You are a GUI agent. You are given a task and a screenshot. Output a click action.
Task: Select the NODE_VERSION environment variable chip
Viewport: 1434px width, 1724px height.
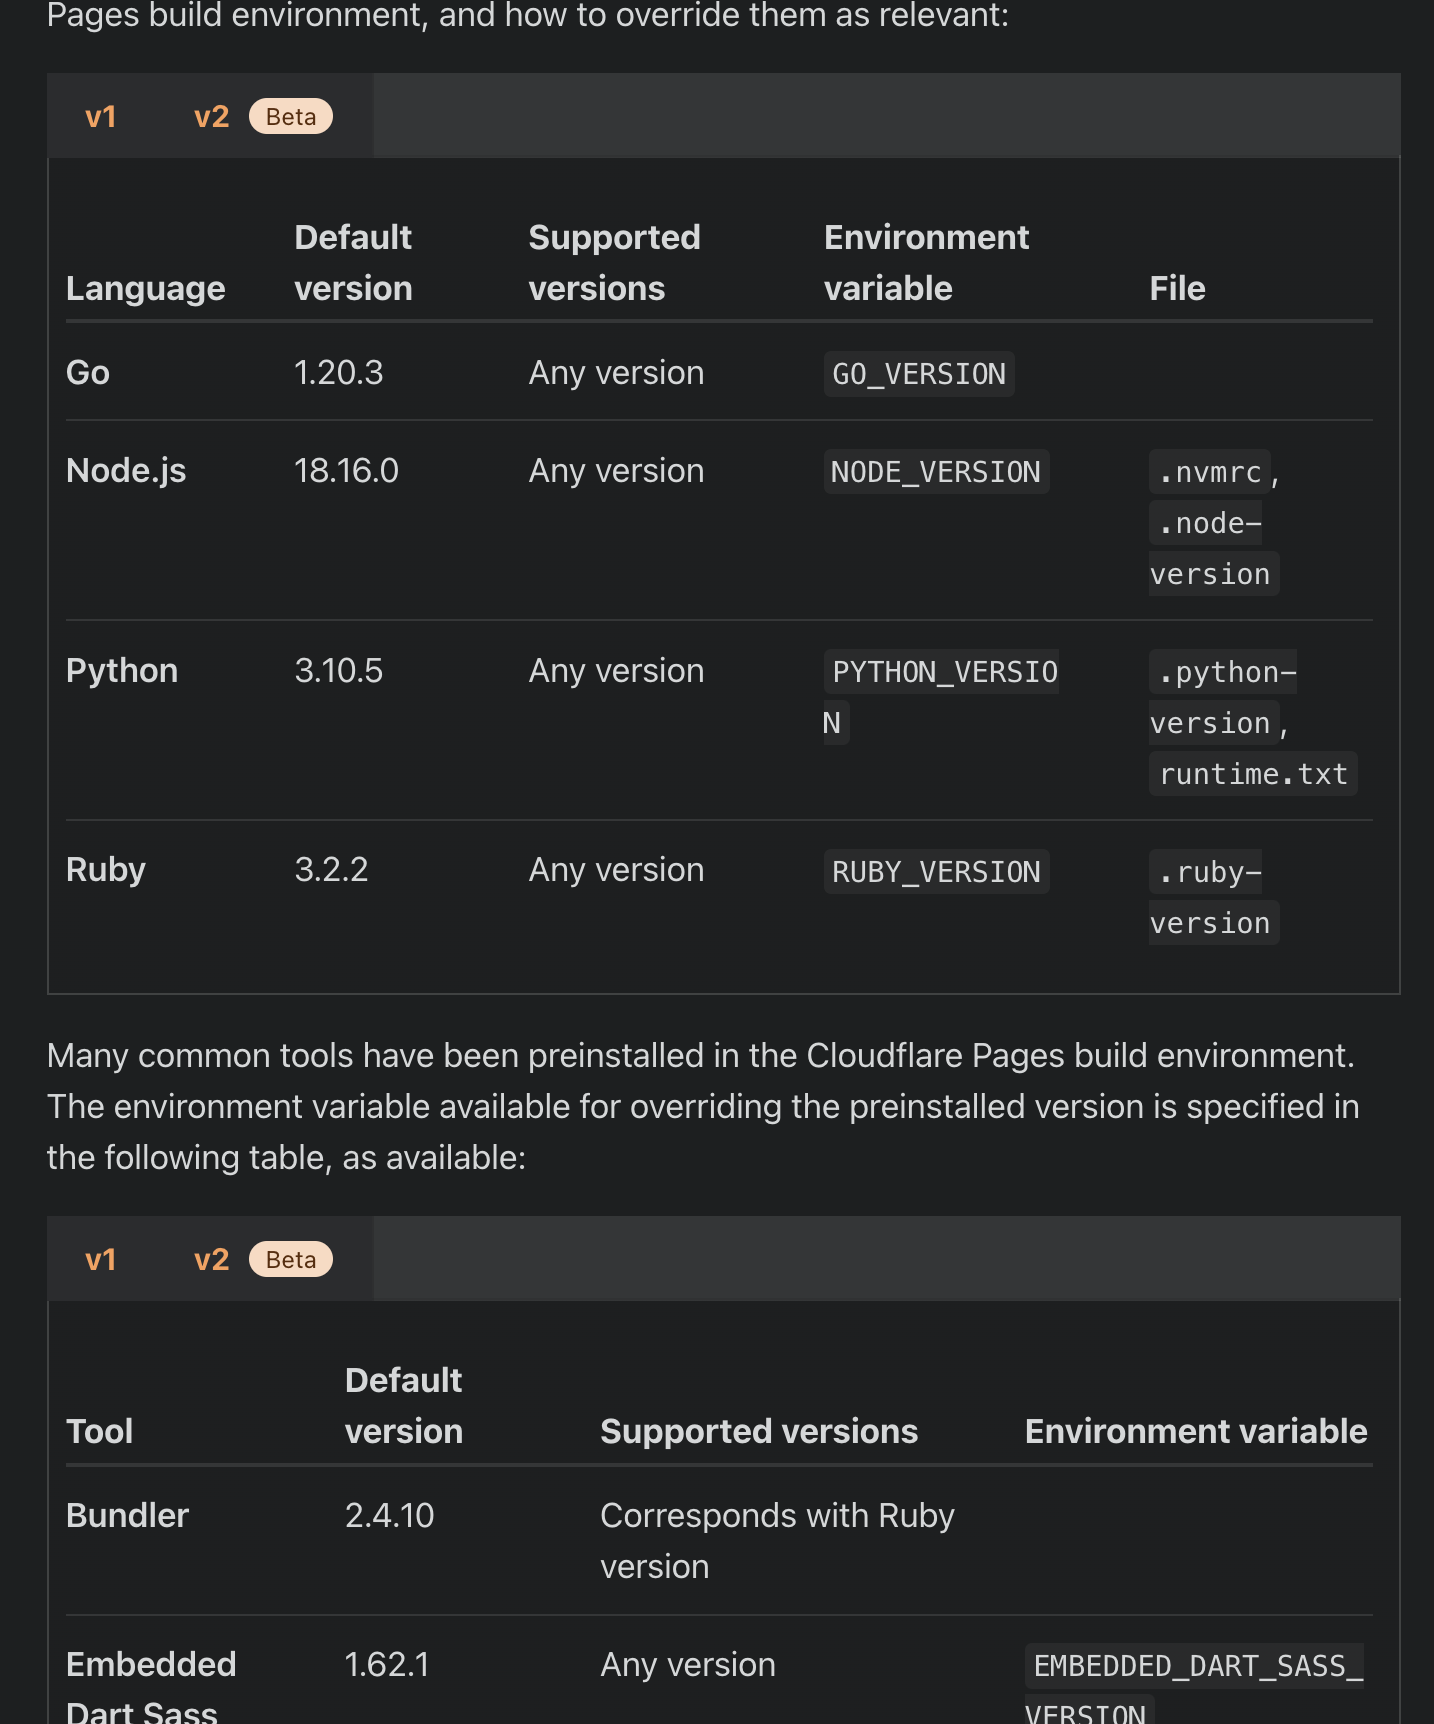[x=936, y=471]
